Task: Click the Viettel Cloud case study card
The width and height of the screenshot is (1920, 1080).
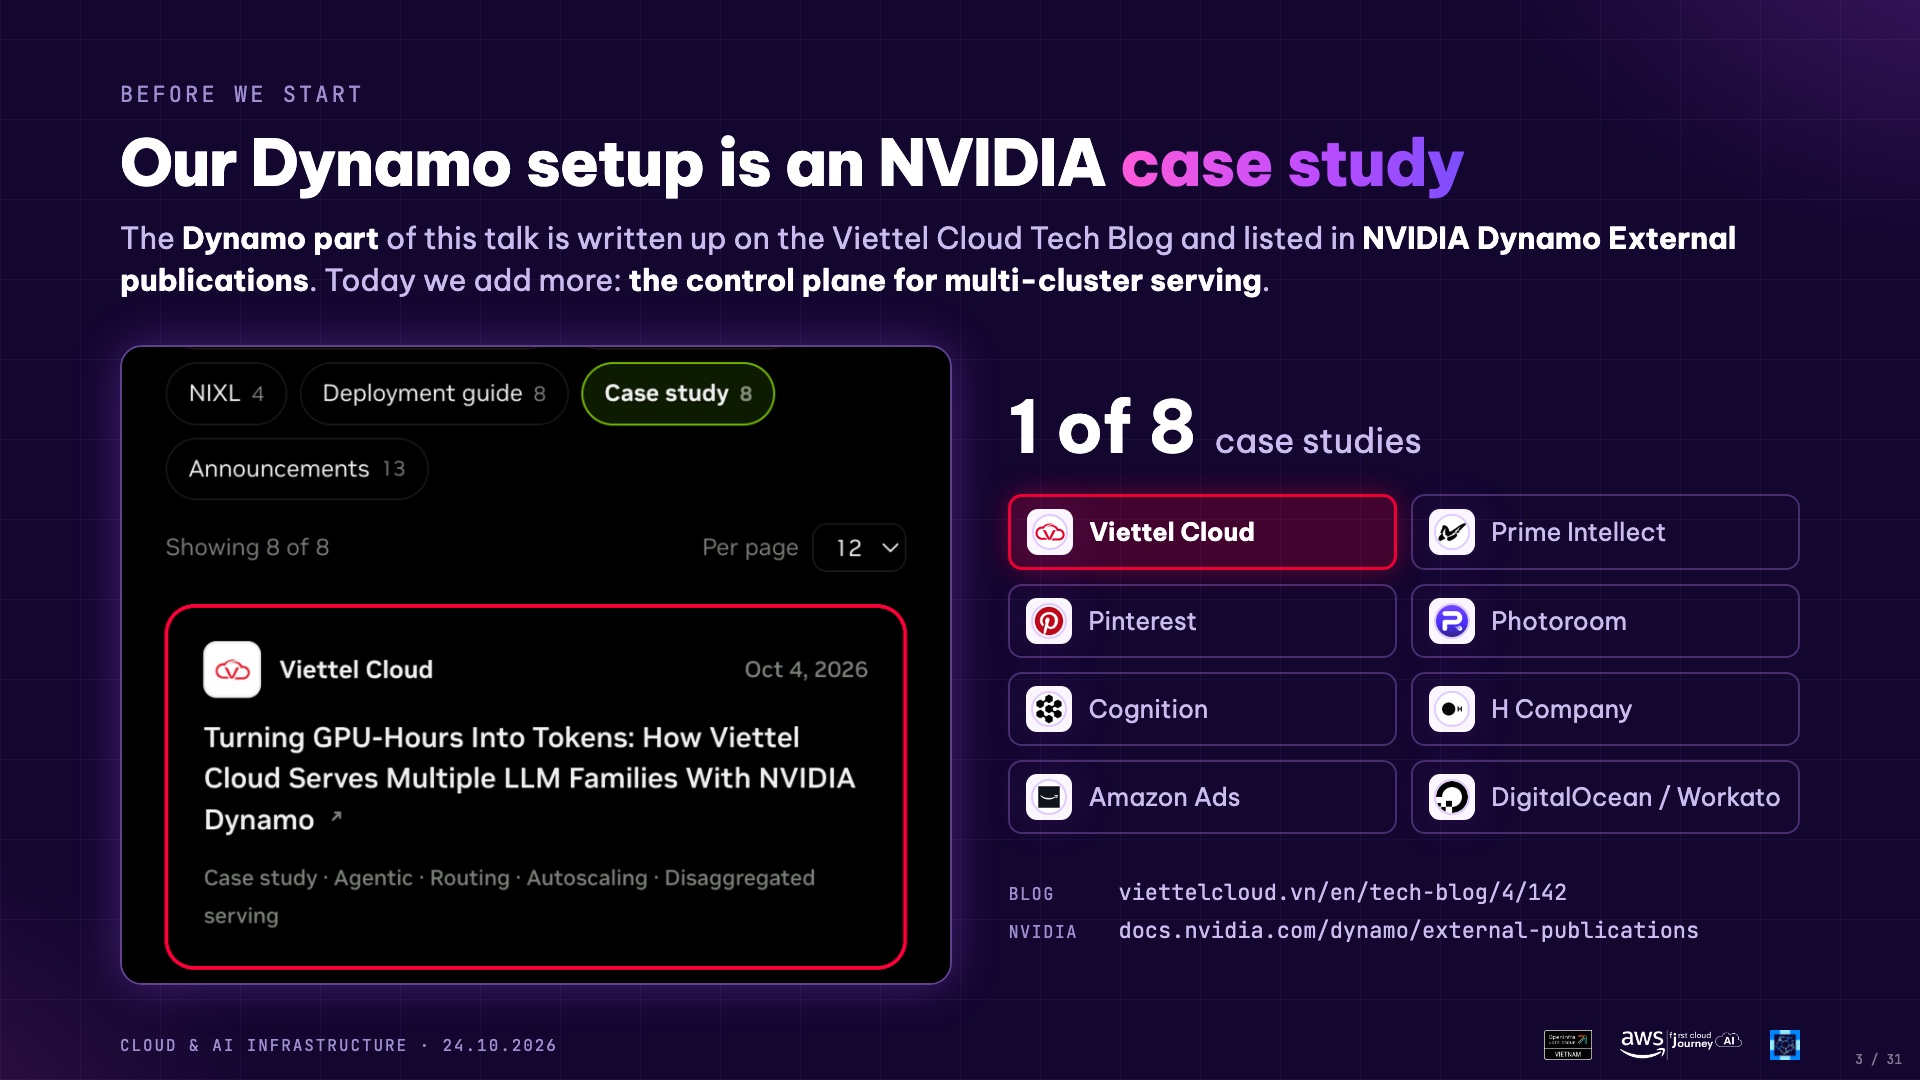Action: (1202, 532)
